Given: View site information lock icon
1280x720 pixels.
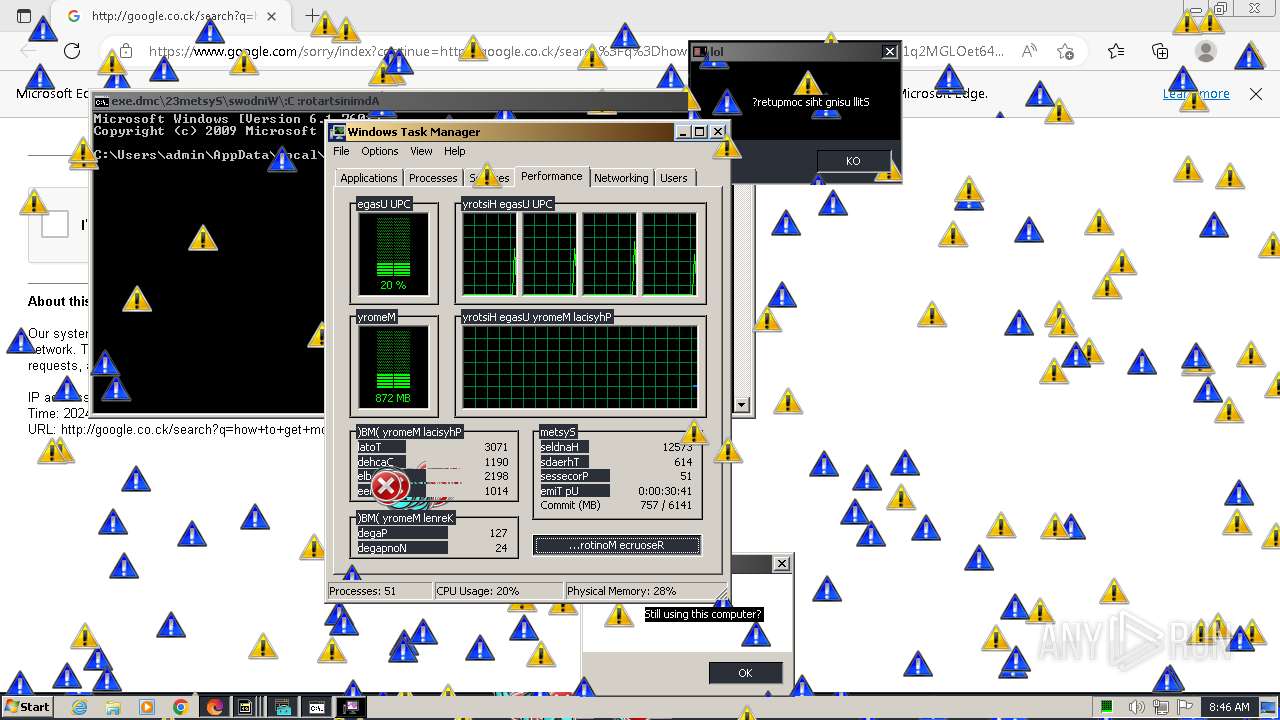Looking at the screenshot, I should tap(125, 51).
